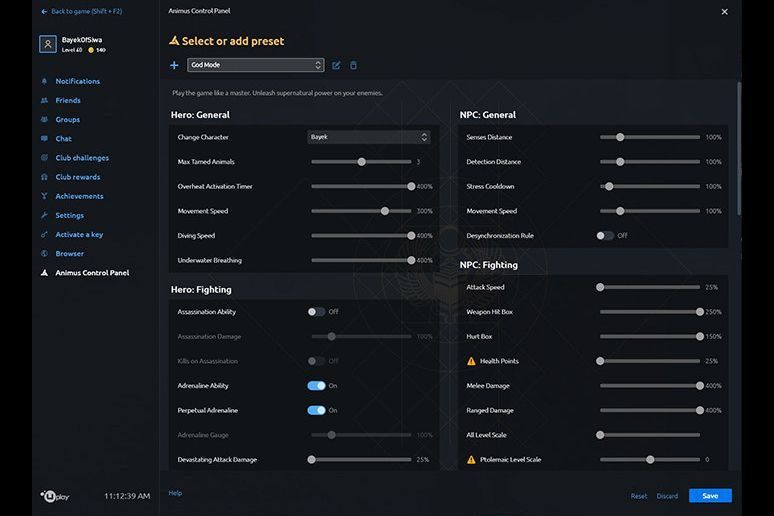The image size is (774, 516).
Task: Click the Hero Movement Speed slider
Action: point(361,211)
